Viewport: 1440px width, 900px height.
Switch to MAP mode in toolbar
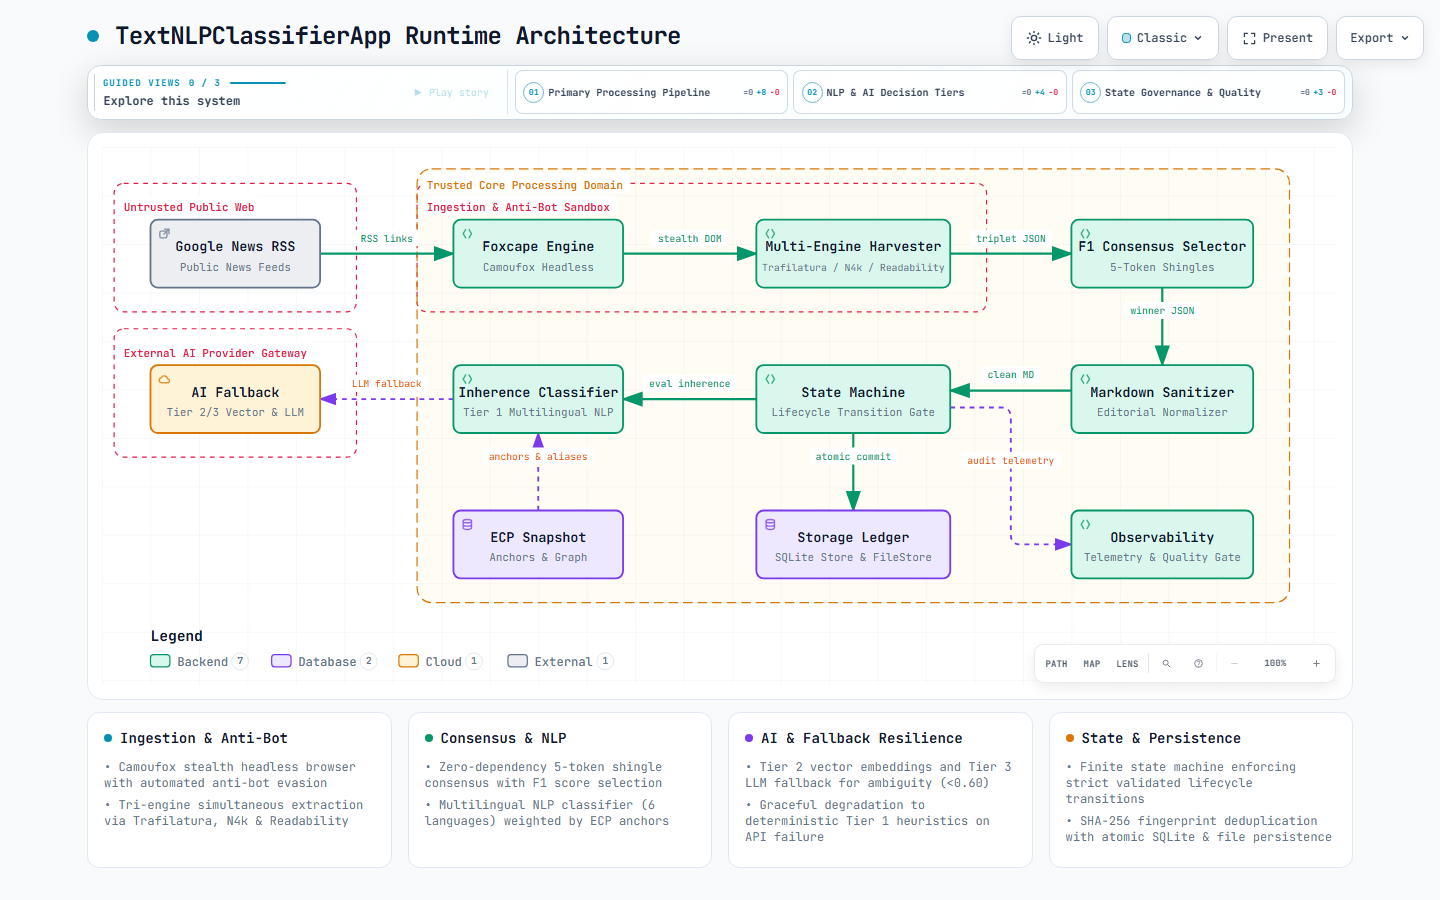[1092, 664]
